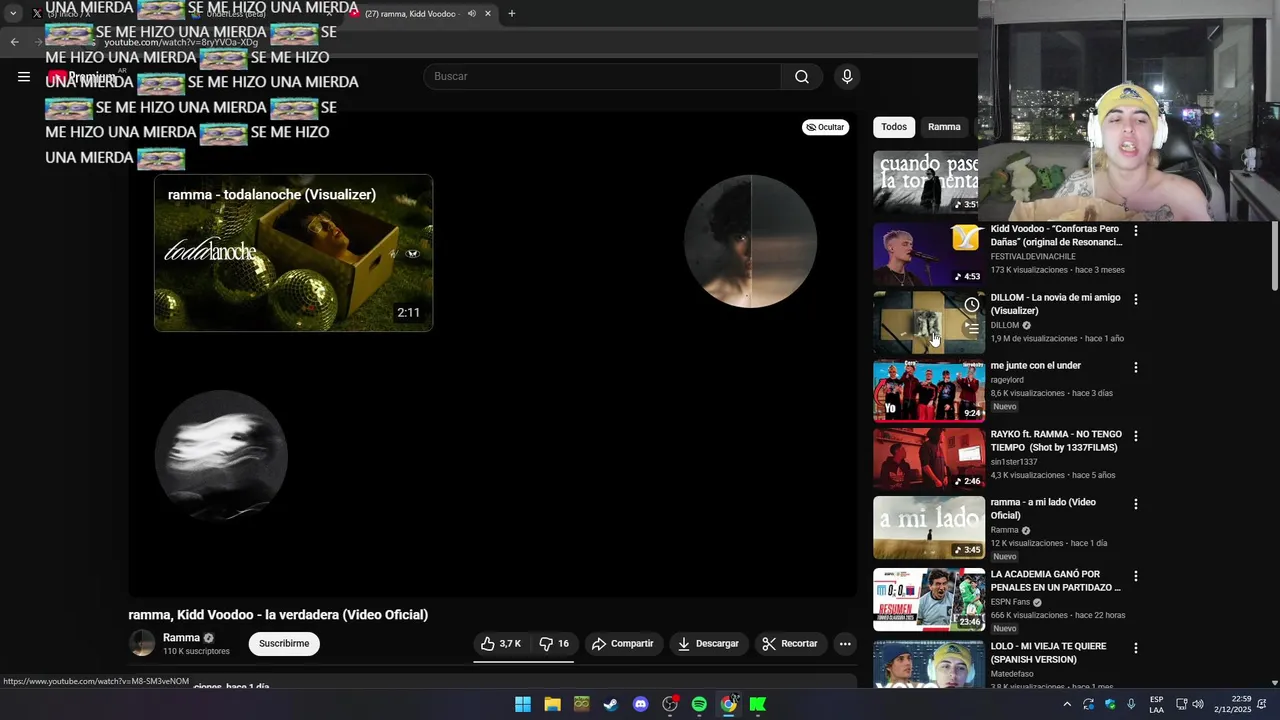Dislike the video with thumbs down
The height and width of the screenshot is (720, 1280).
pos(554,644)
